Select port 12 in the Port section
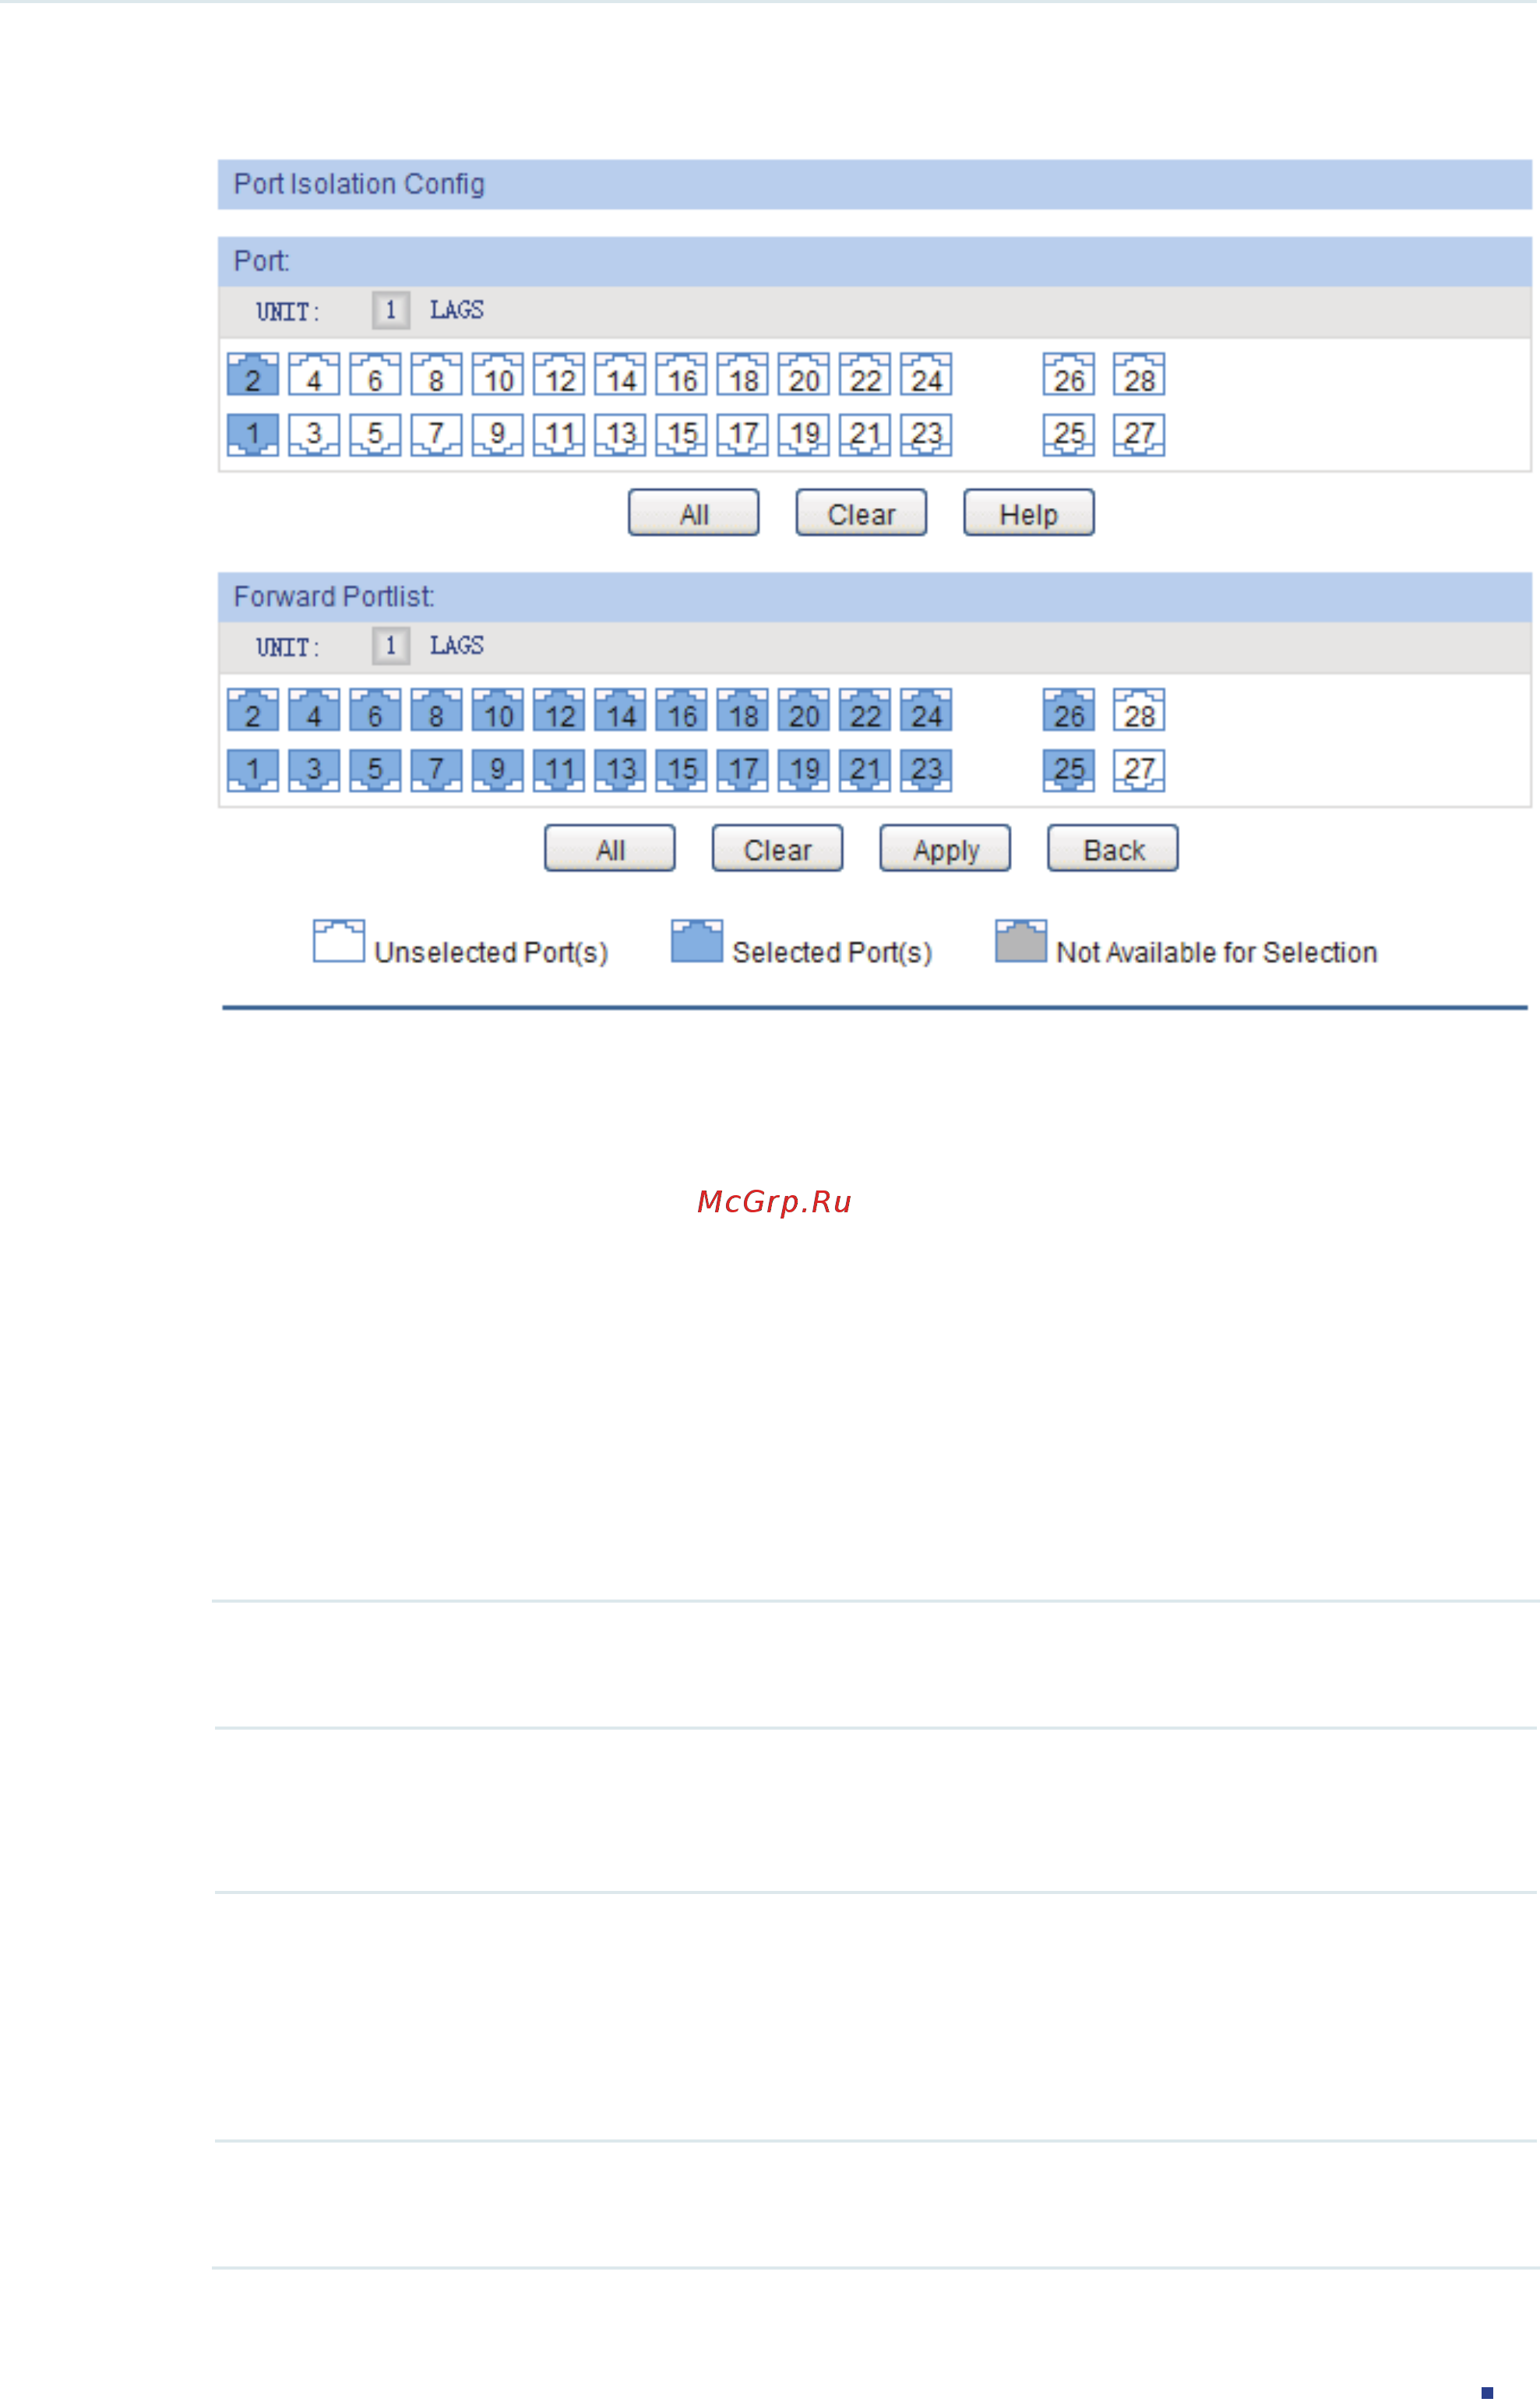 coord(559,374)
